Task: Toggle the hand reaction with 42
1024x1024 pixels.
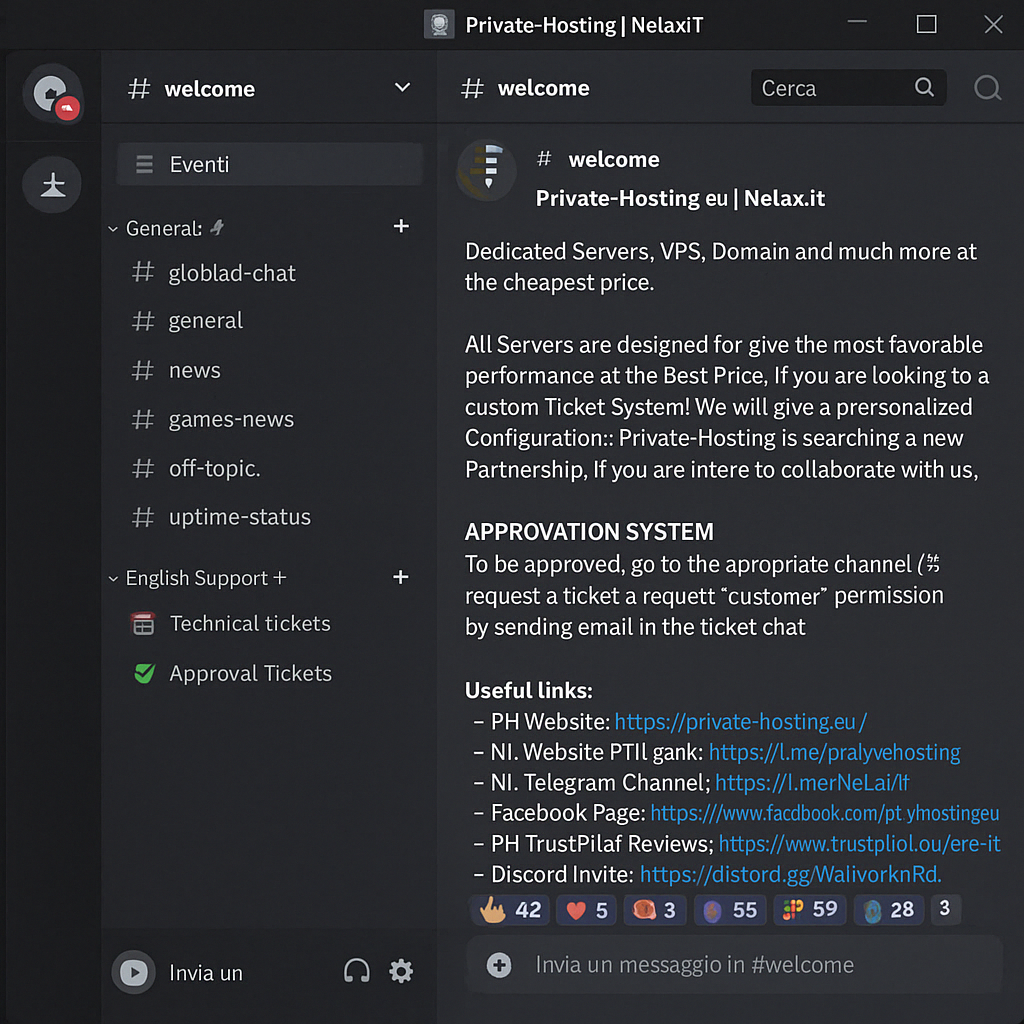Action: pos(511,910)
